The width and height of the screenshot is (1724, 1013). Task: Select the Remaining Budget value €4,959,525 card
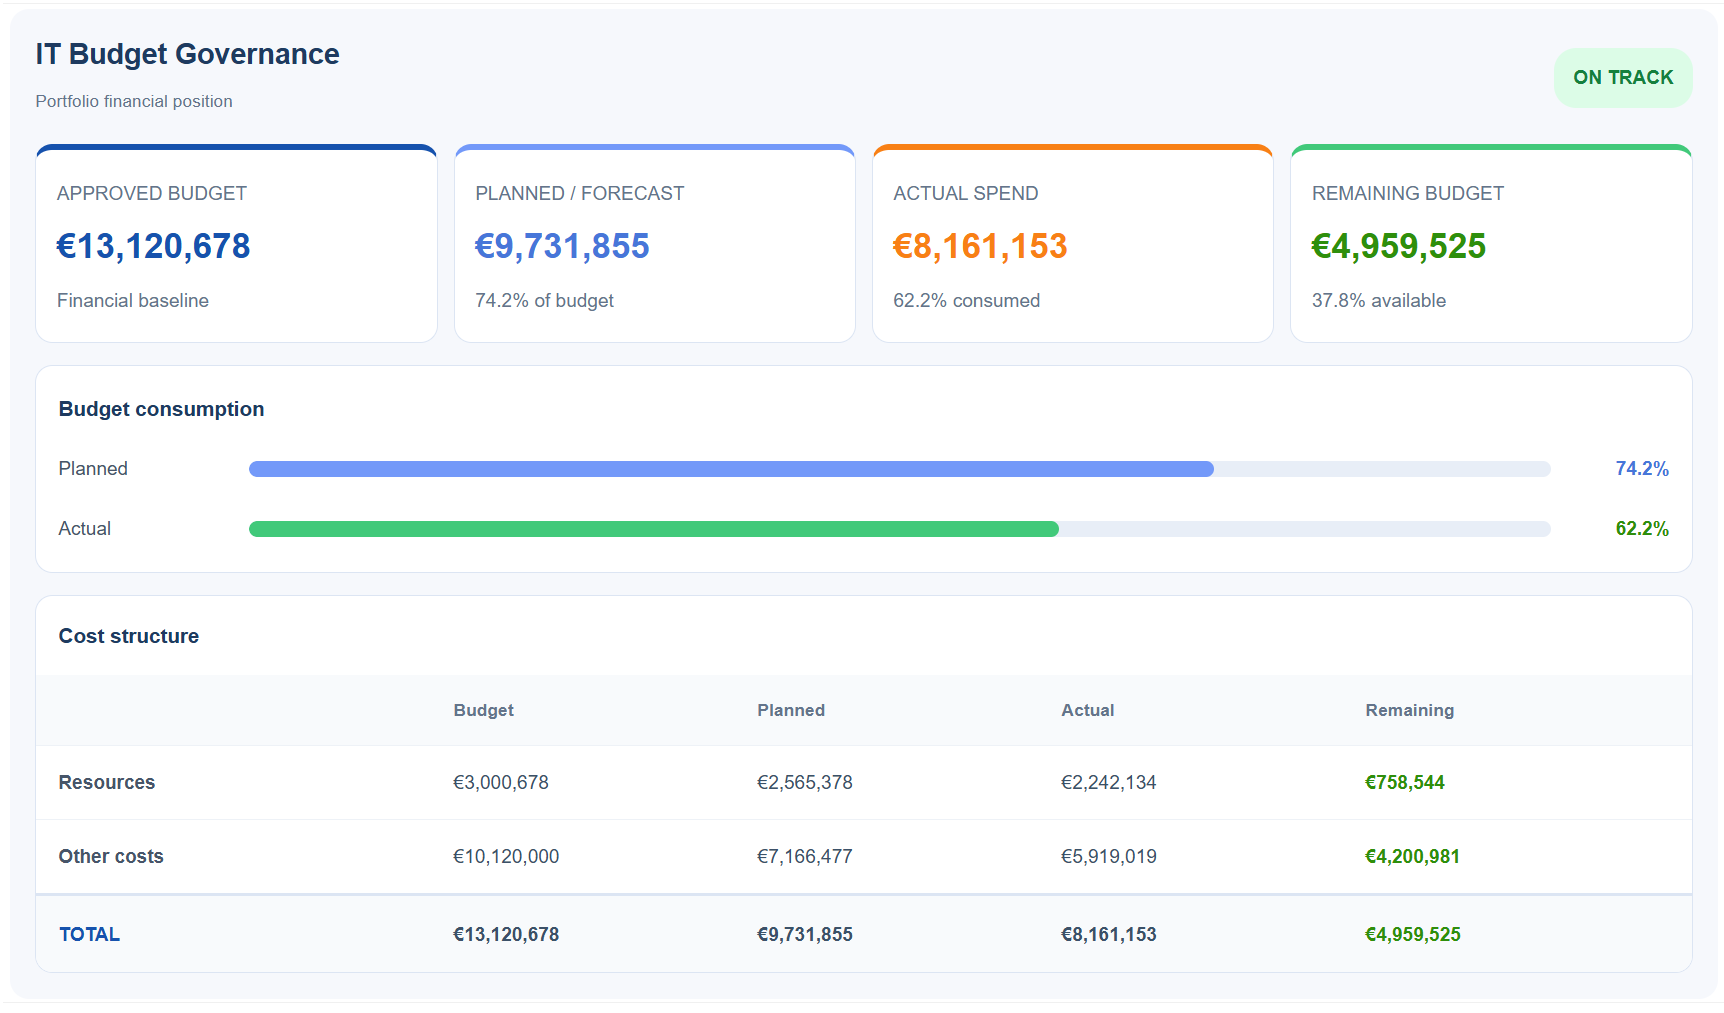coord(1398,246)
